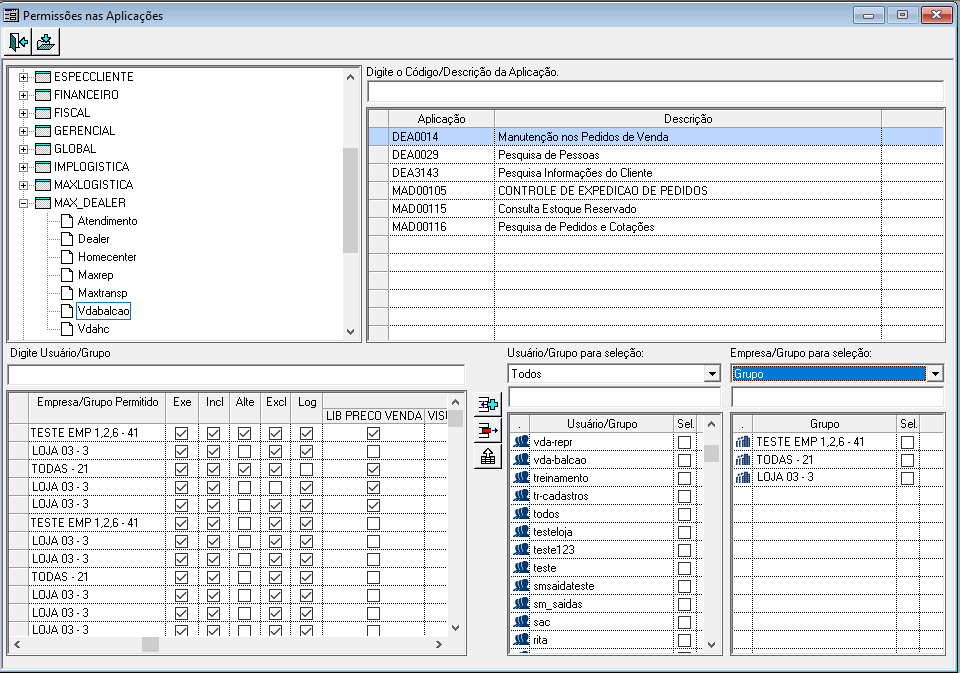This screenshot has height=673, width=960.
Task: Click the window close button
Action: click(x=936, y=15)
